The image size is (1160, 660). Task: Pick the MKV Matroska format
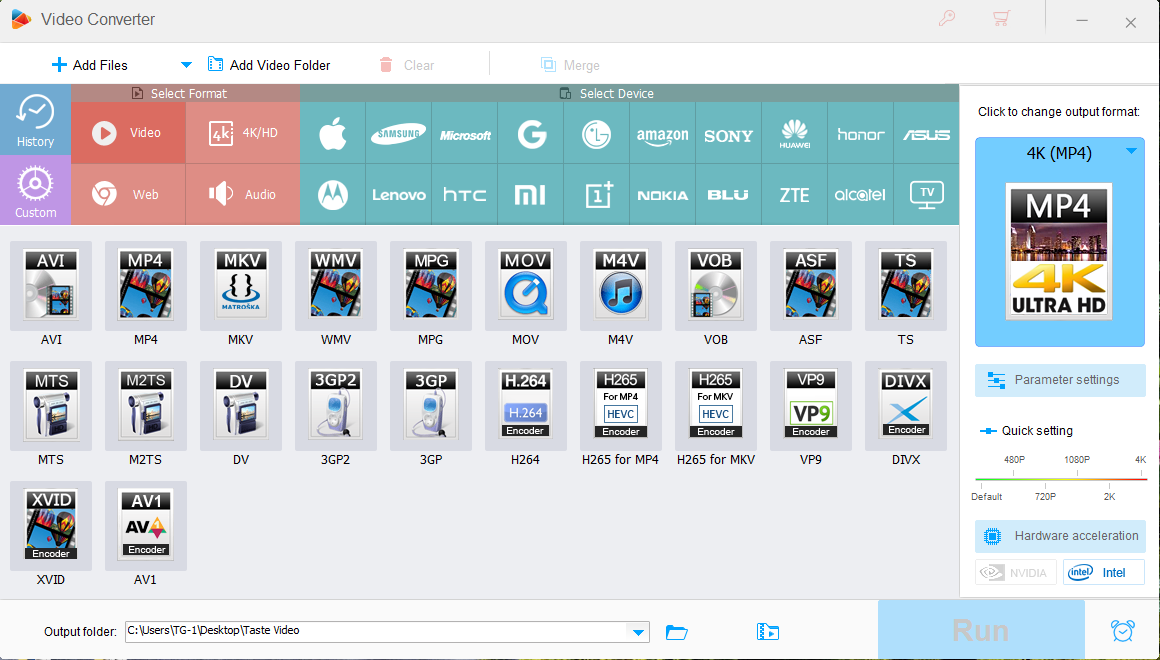click(x=240, y=286)
